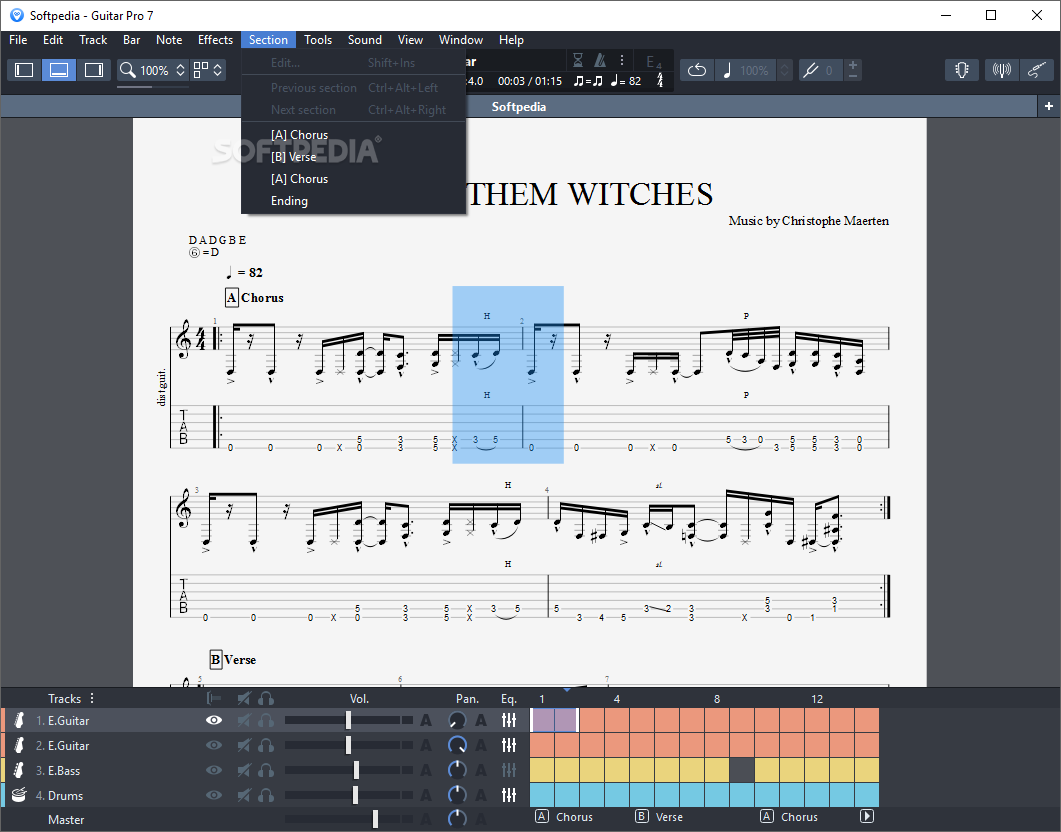Open the View menu
Image resolution: width=1061 pixels, height=832 pixels.
[x=410, y=40]
